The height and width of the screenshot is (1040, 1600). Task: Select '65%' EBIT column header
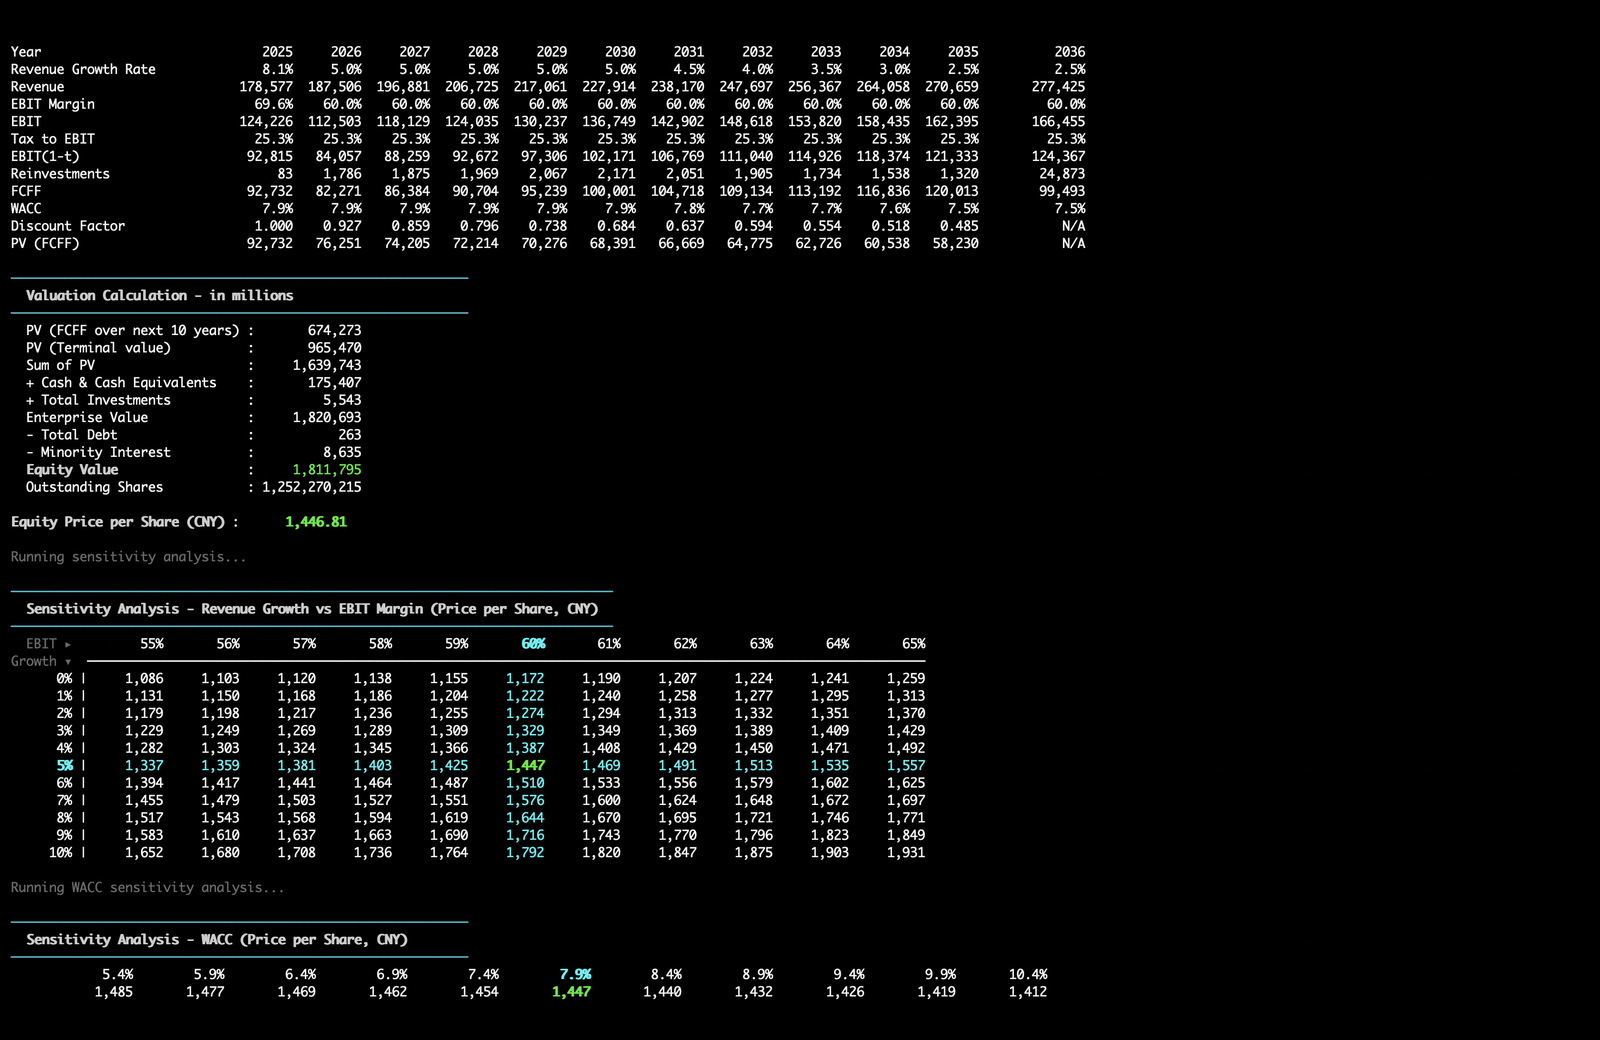click(914, 644)
